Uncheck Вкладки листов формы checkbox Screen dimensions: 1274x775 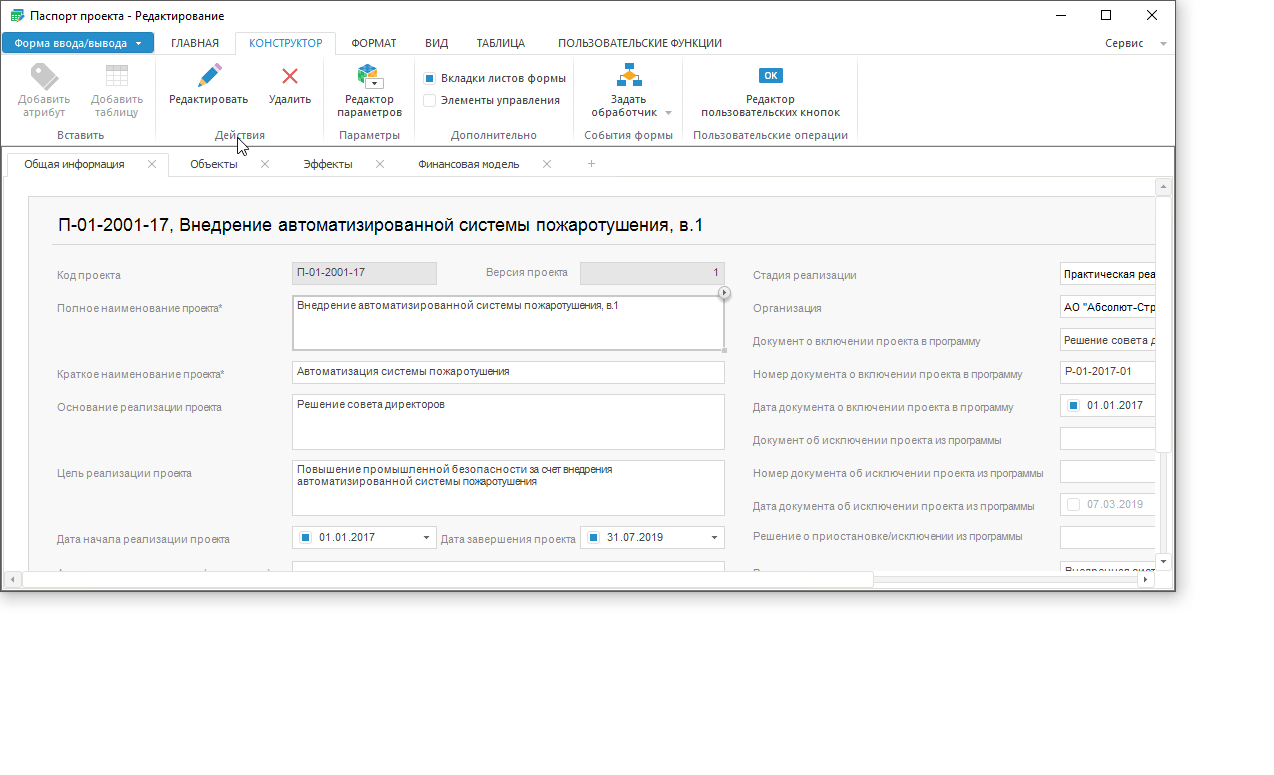[x=429, y=78]
